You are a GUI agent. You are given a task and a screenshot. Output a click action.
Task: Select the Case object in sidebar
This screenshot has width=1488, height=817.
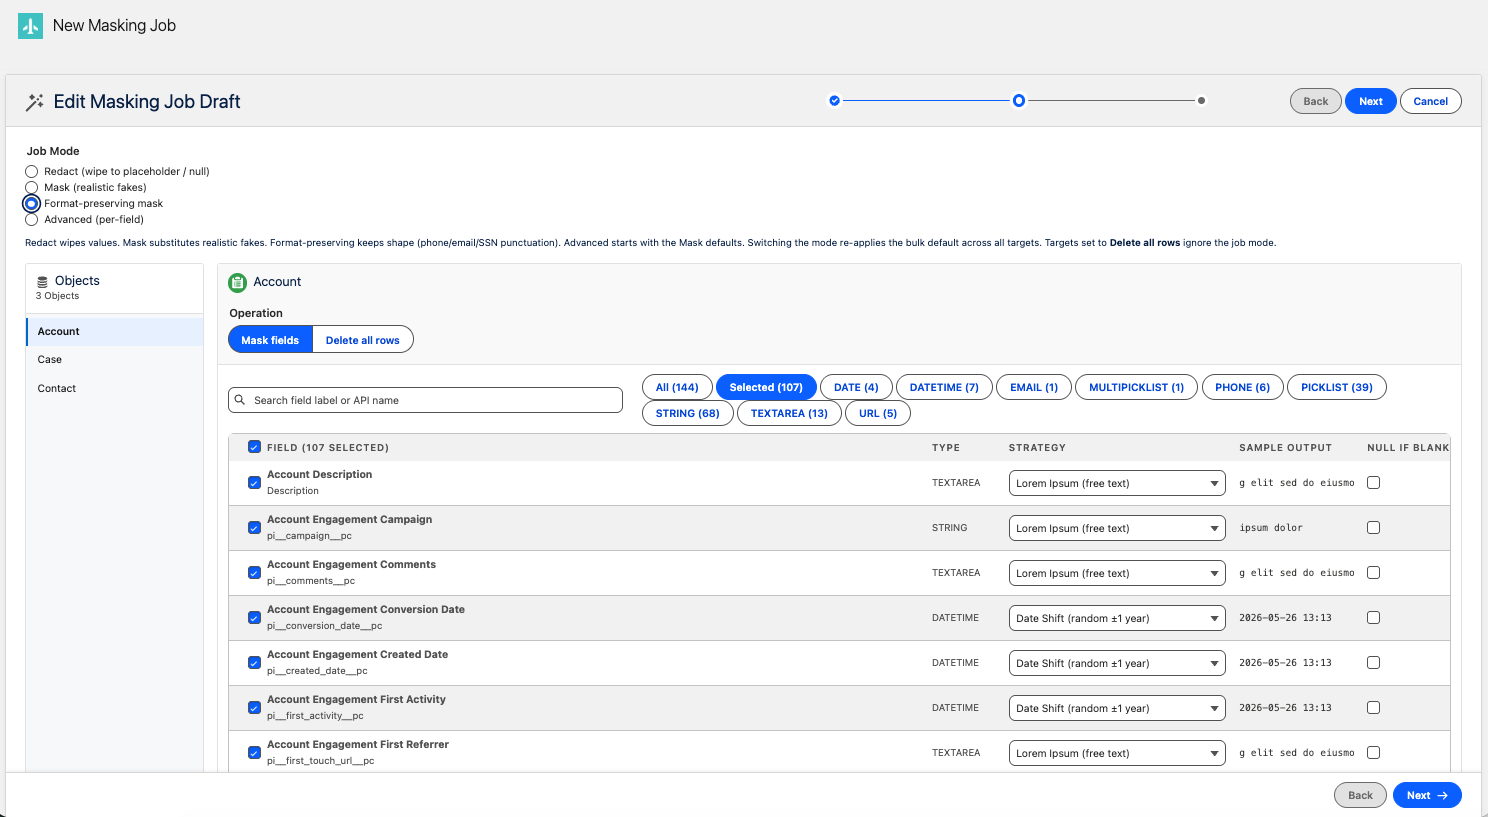(x=115, y=360)
